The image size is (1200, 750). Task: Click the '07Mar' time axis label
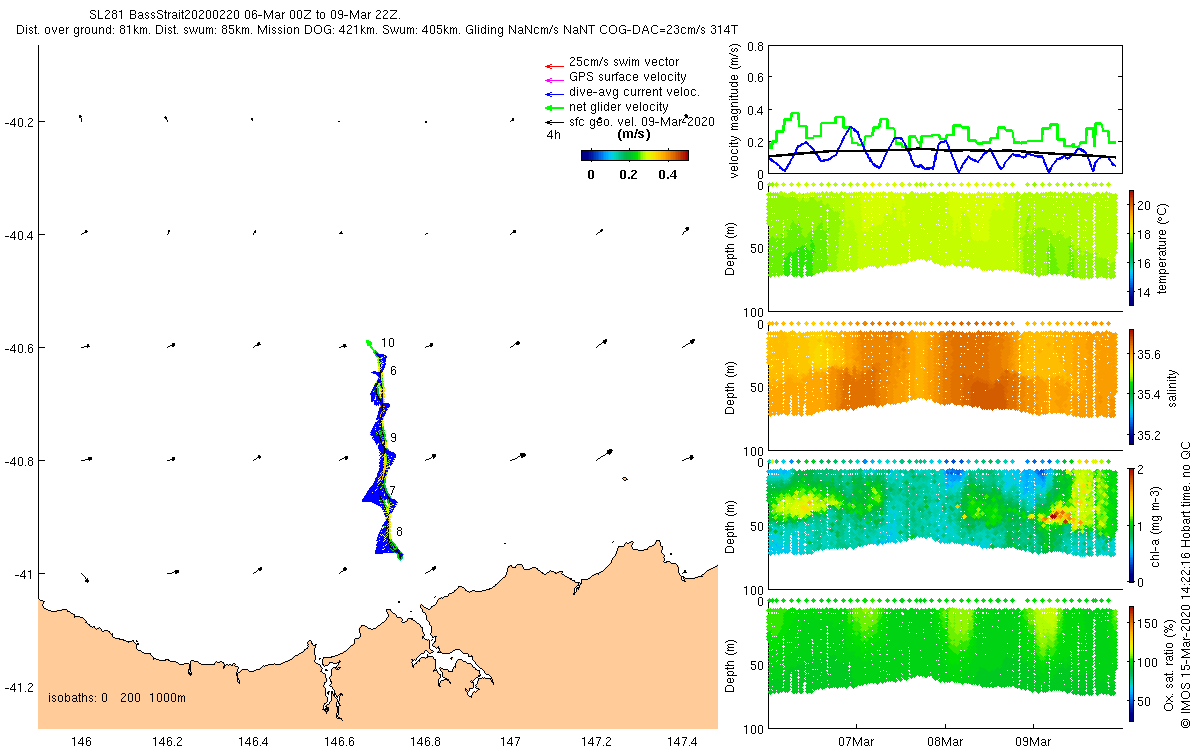click(857, 742)
